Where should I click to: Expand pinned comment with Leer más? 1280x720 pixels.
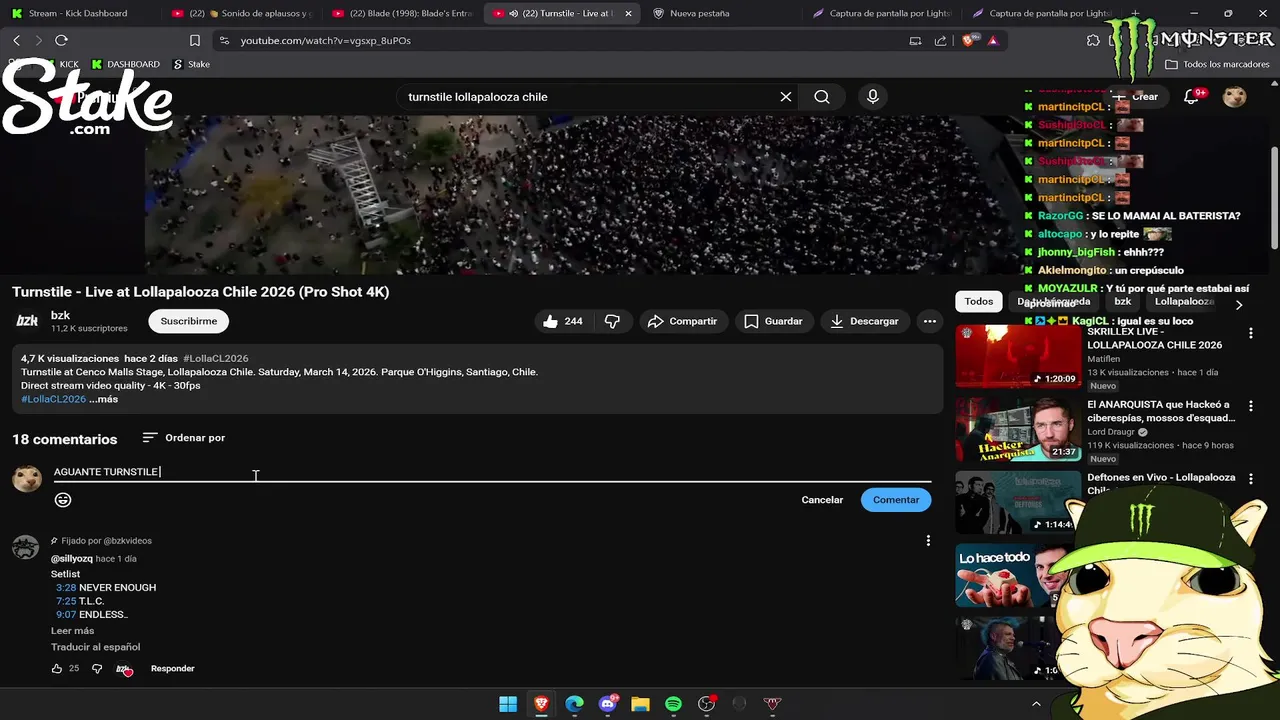72,631
